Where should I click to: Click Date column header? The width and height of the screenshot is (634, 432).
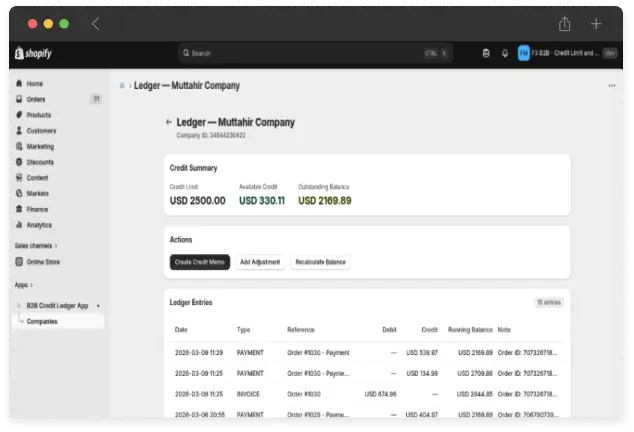[181, 330]
